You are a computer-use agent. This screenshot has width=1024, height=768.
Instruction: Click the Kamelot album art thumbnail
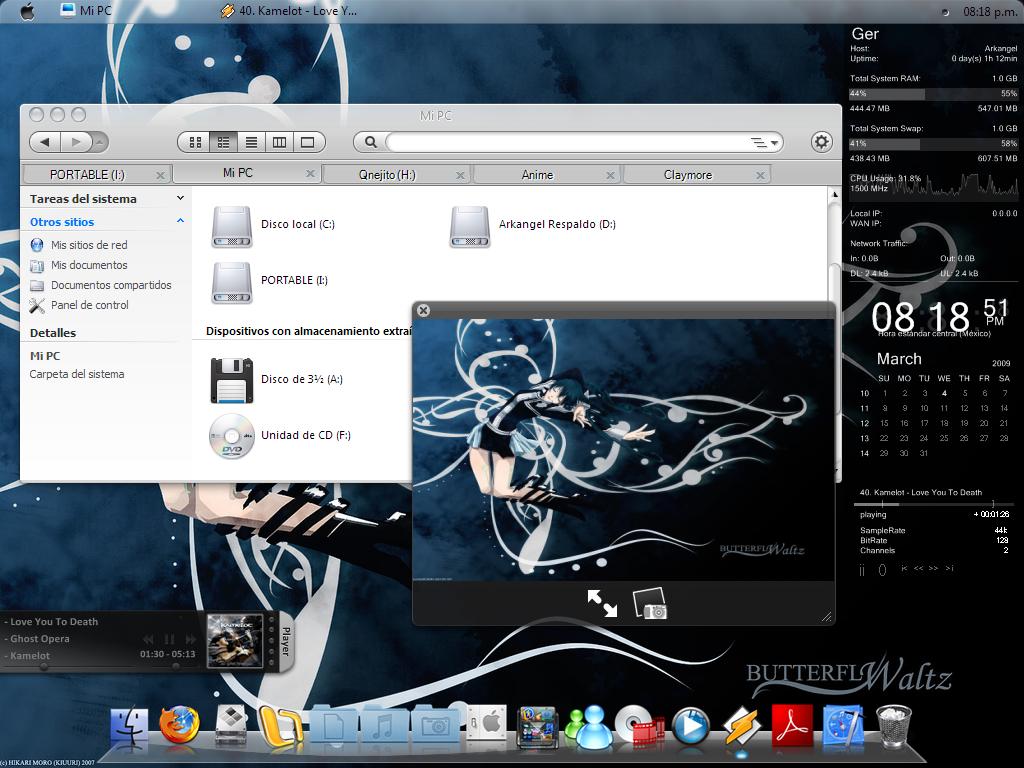coord(235,641)
